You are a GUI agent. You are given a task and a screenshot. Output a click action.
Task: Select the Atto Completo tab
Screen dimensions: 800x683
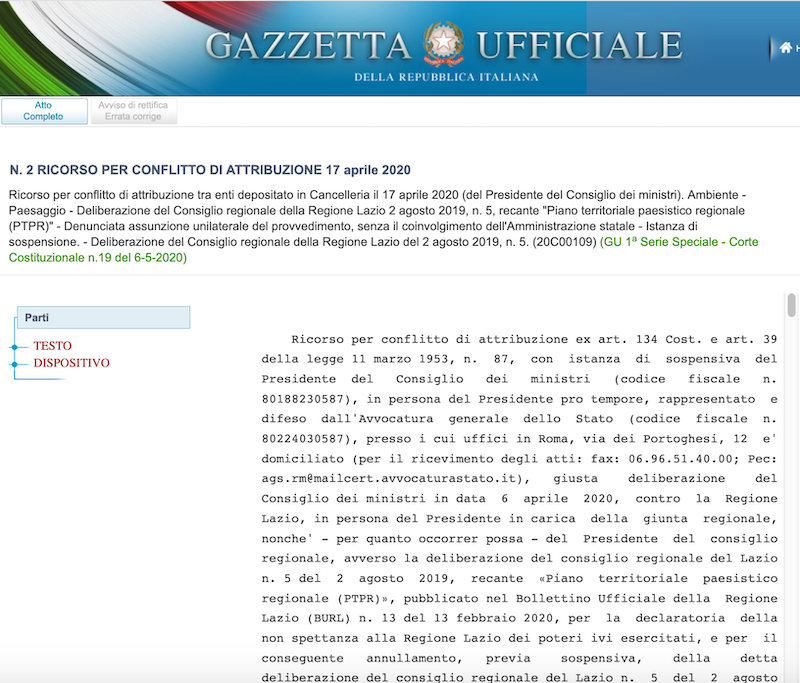click(44, 111)
